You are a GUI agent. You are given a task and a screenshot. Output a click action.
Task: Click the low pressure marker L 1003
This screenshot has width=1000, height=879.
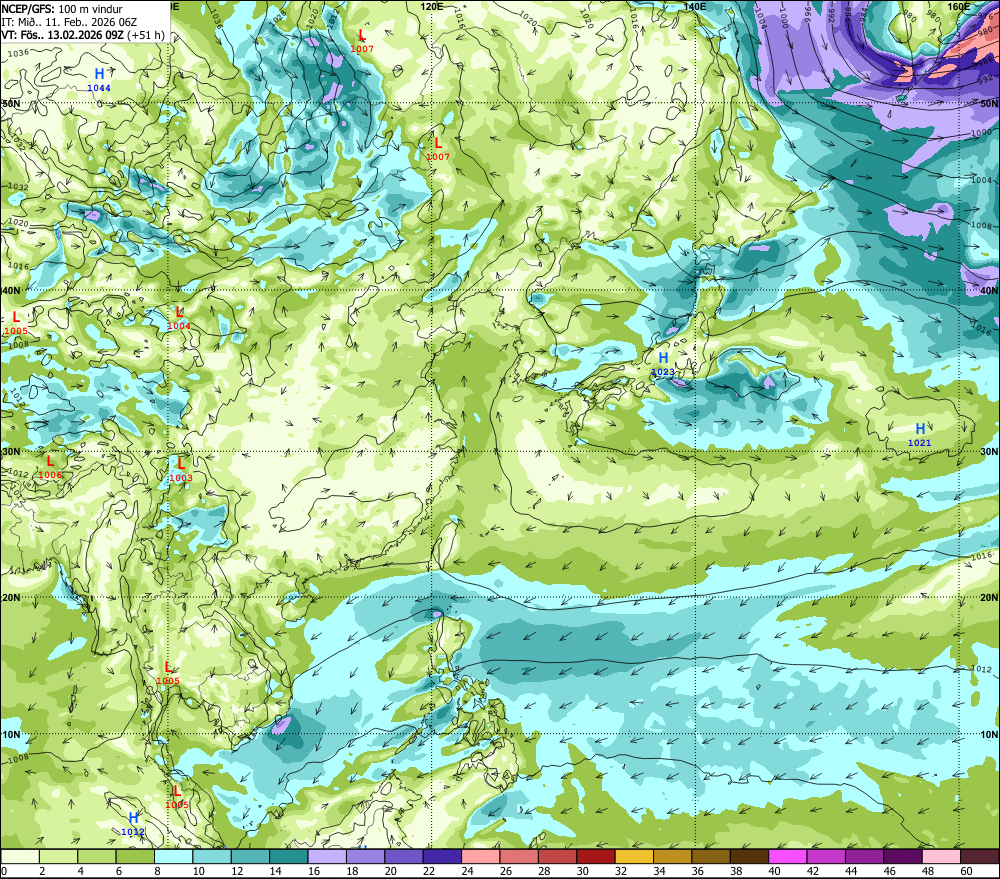pos(181,470)
